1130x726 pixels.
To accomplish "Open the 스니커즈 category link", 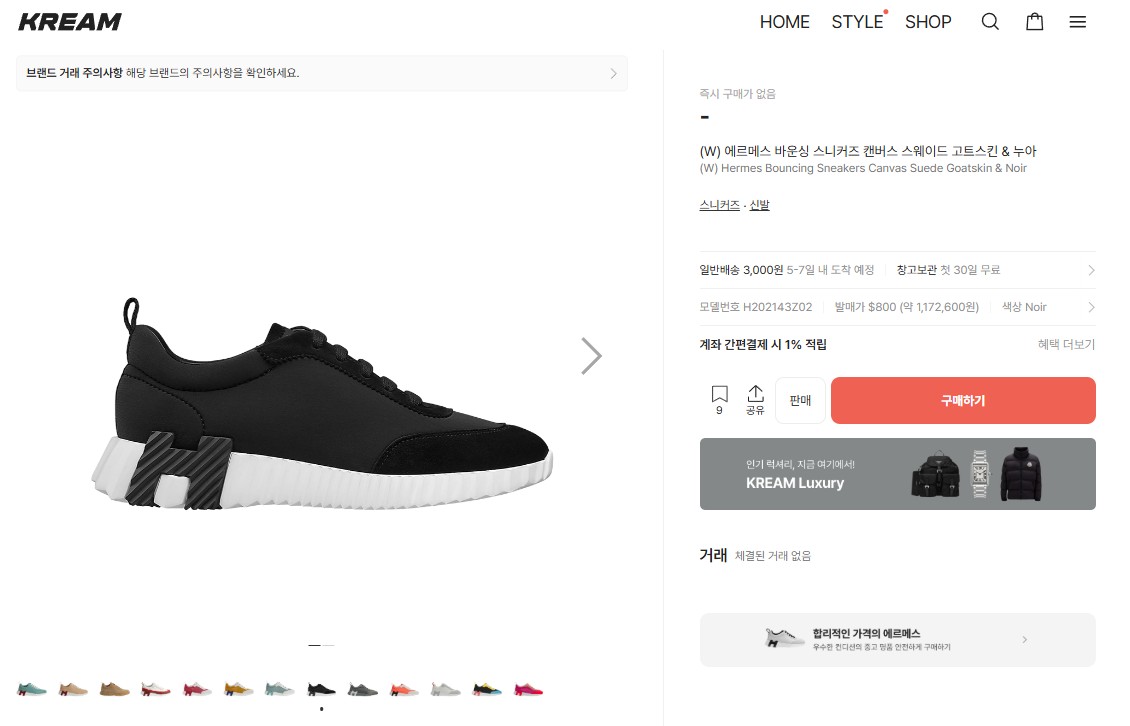I will (x=719, y=205).
